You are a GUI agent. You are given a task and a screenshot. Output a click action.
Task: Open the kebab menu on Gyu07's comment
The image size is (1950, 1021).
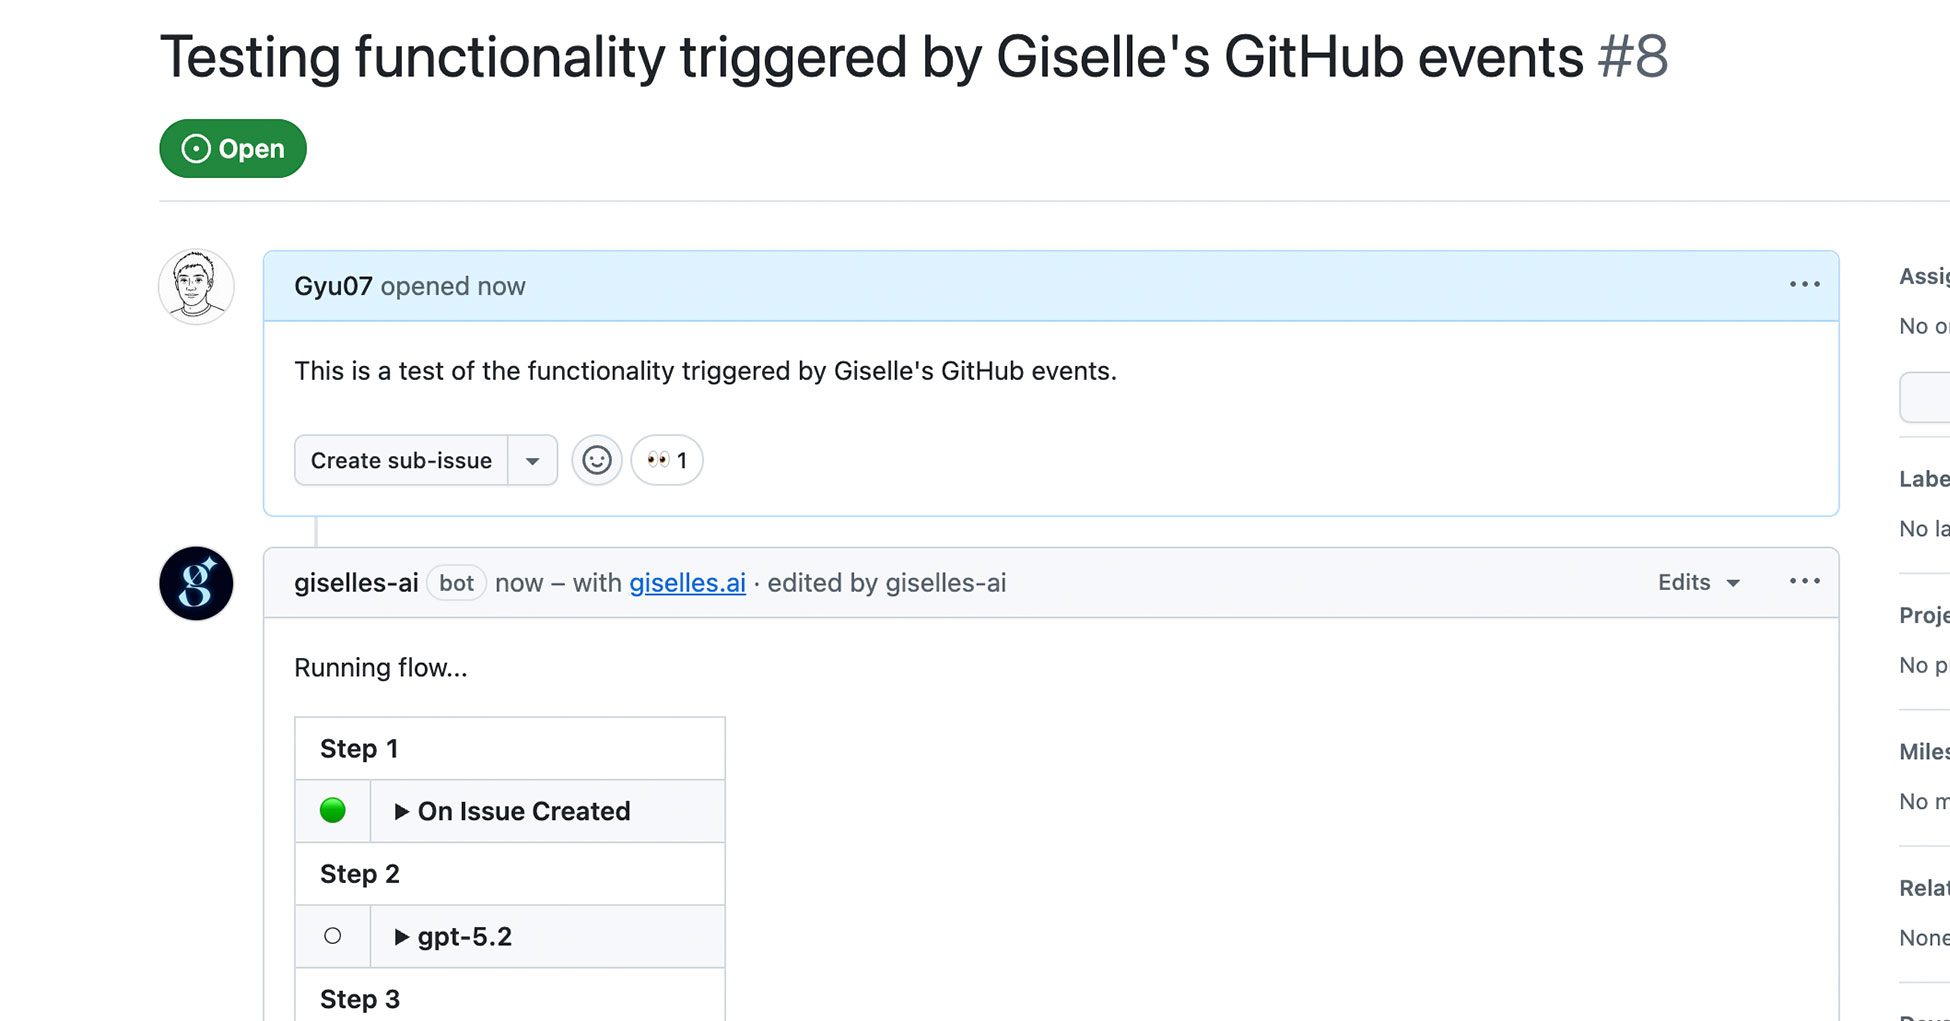click(x=1803, y=285)
